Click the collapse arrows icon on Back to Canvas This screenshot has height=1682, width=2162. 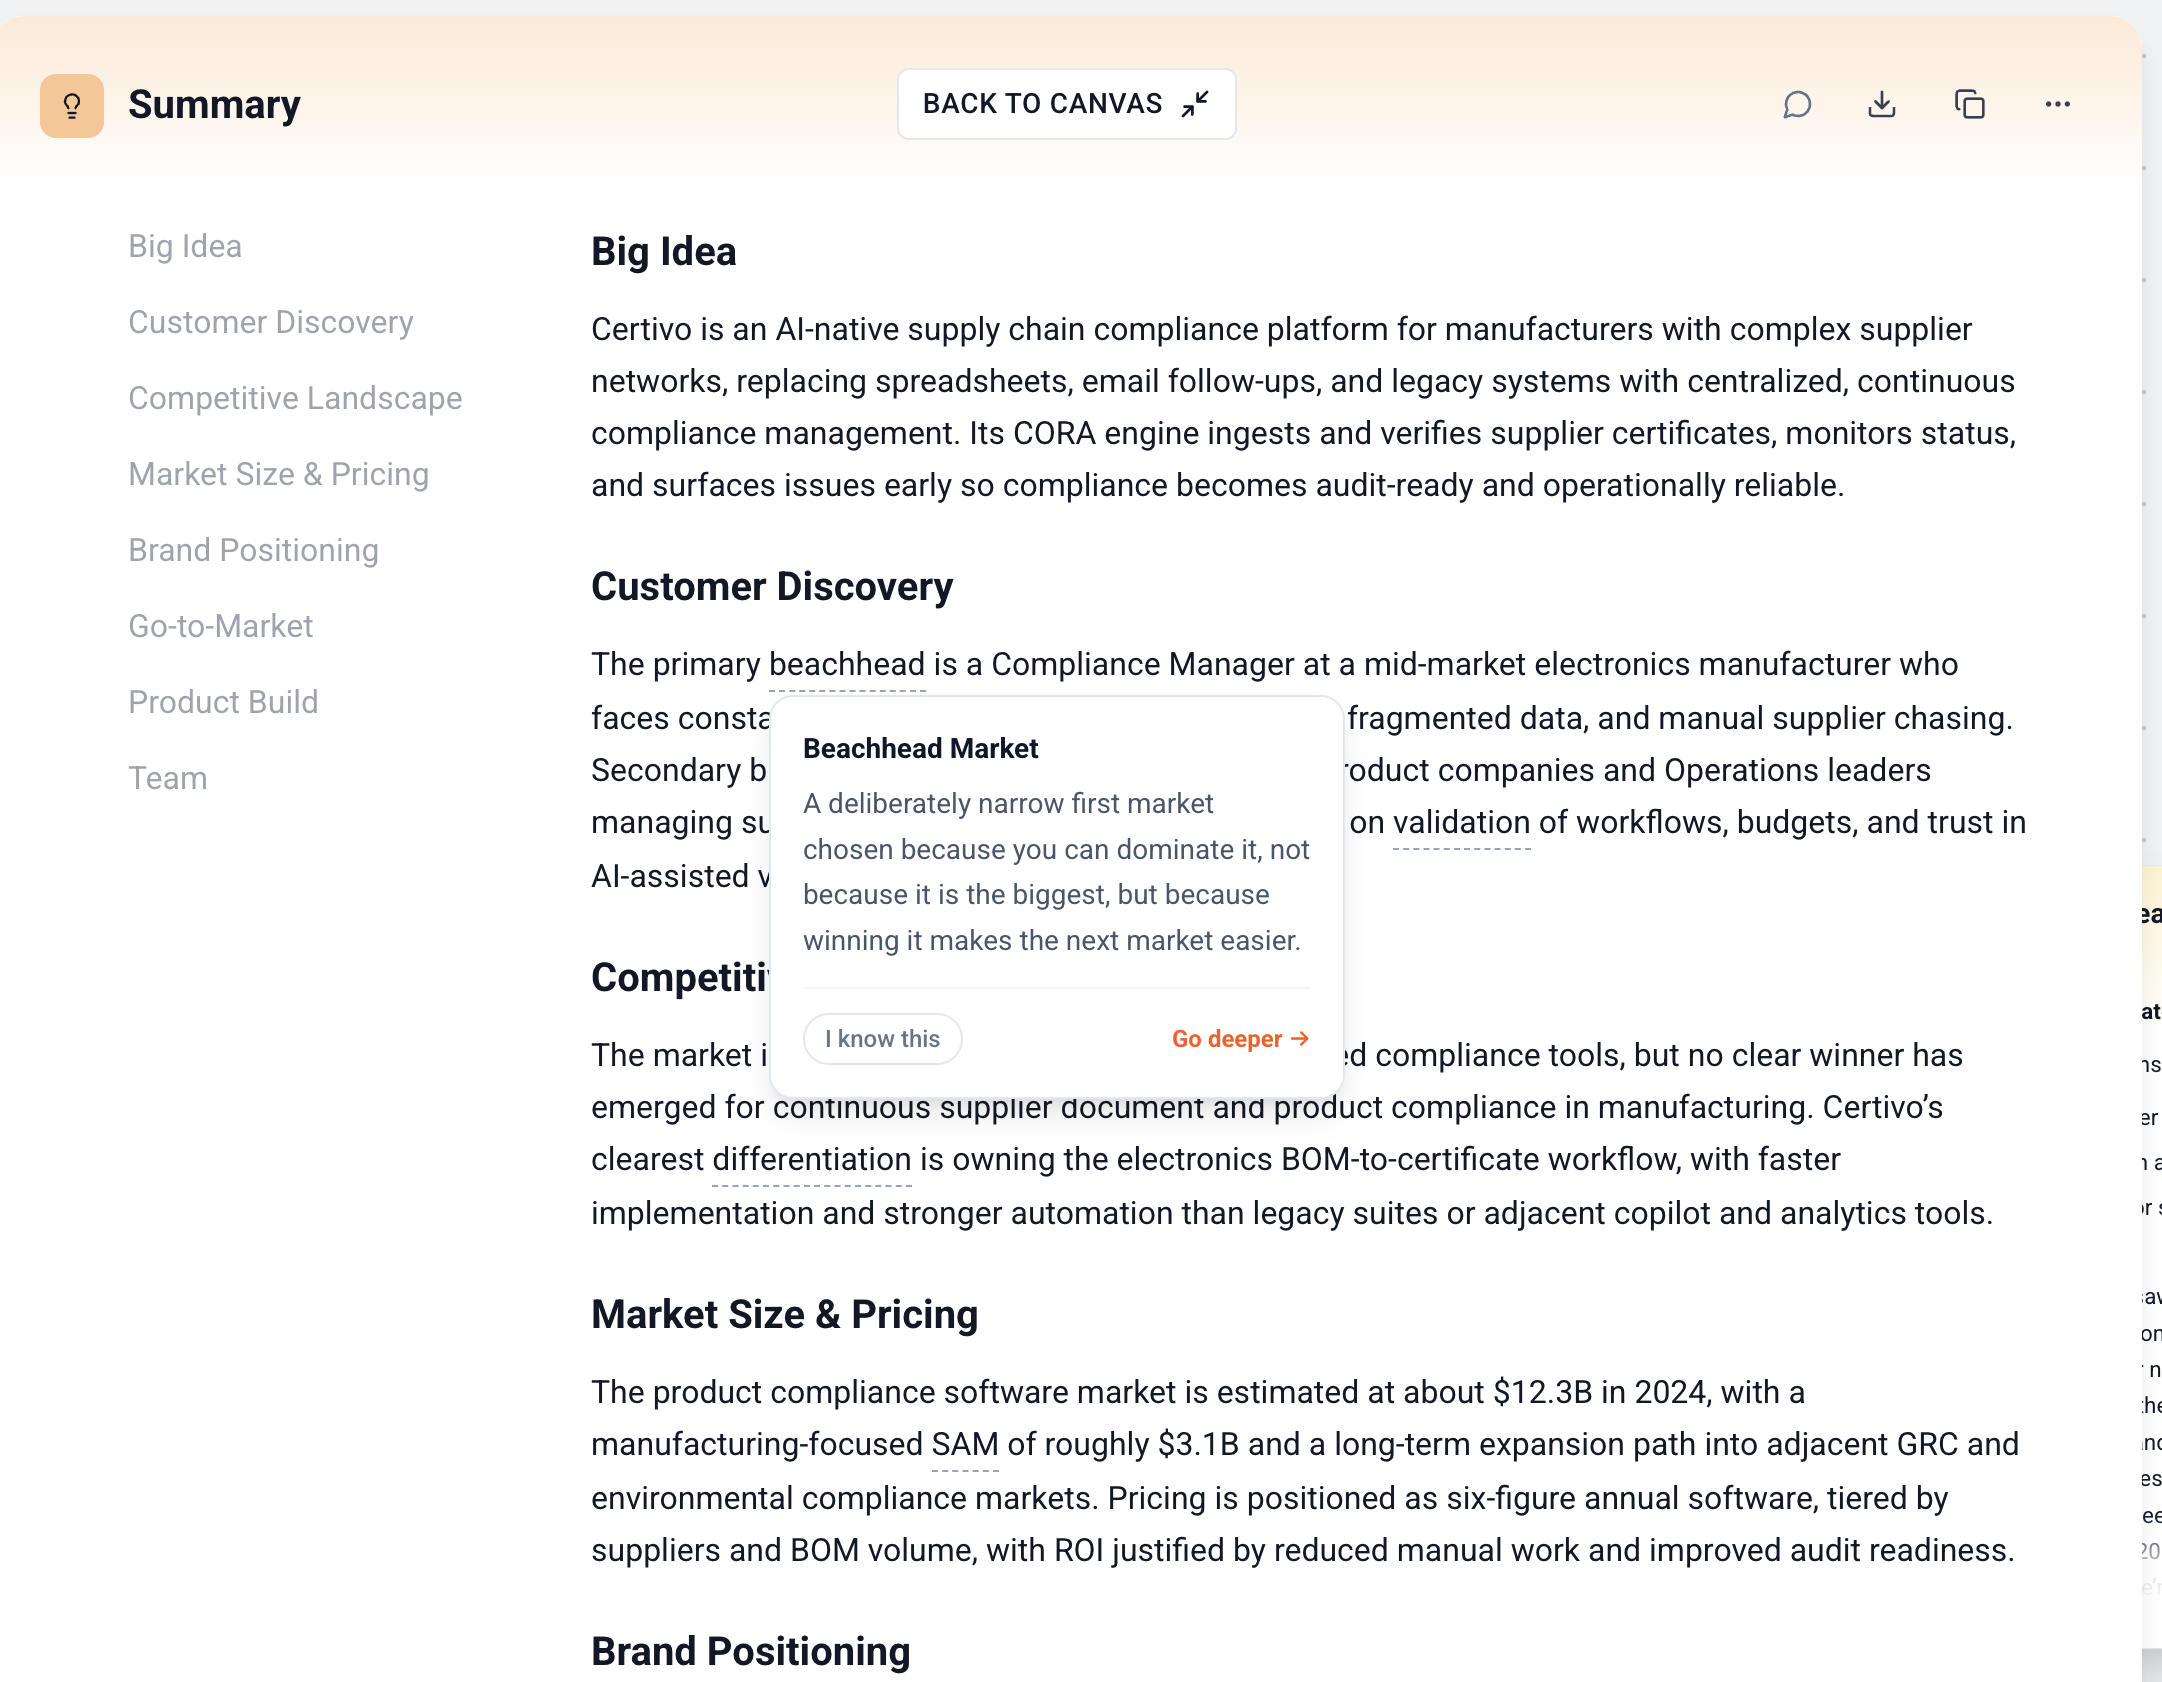[1195, 104]
